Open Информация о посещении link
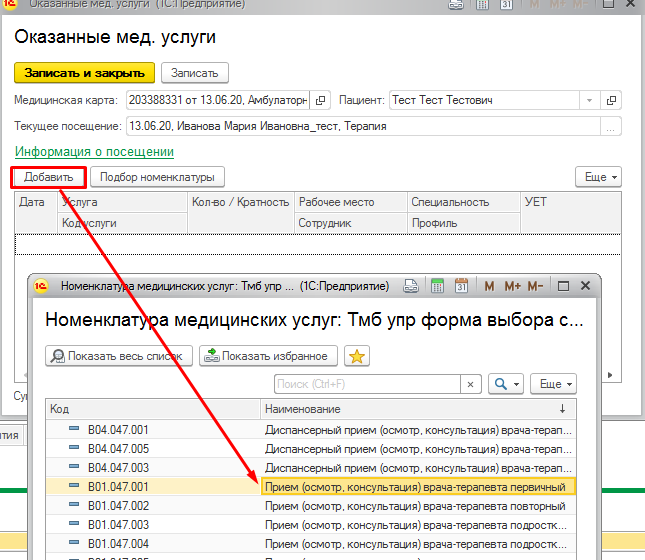The width and height of the screenshot is (645, 560). [94, 151]
